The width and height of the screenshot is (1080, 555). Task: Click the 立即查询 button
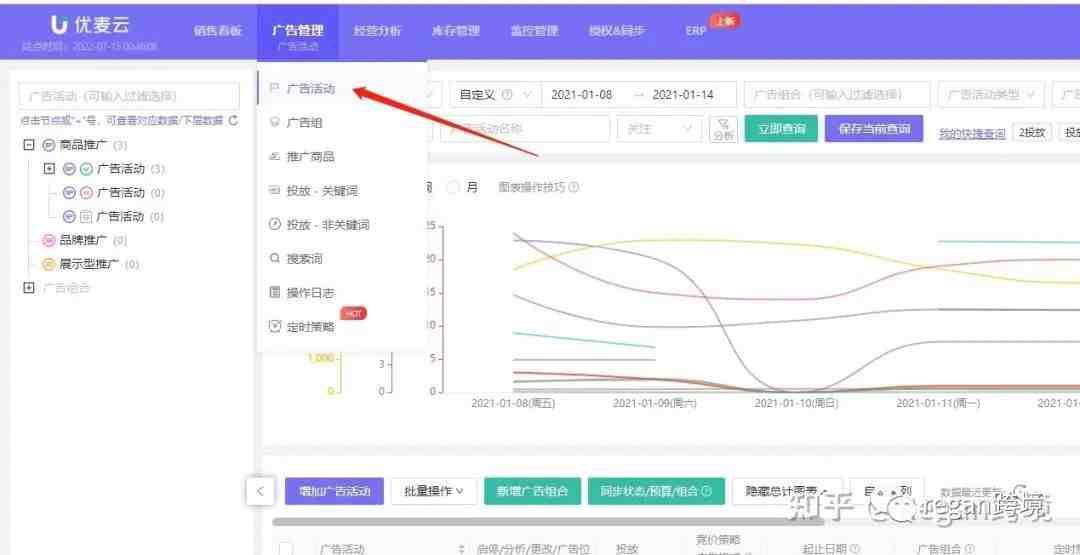tap(781, 129)
